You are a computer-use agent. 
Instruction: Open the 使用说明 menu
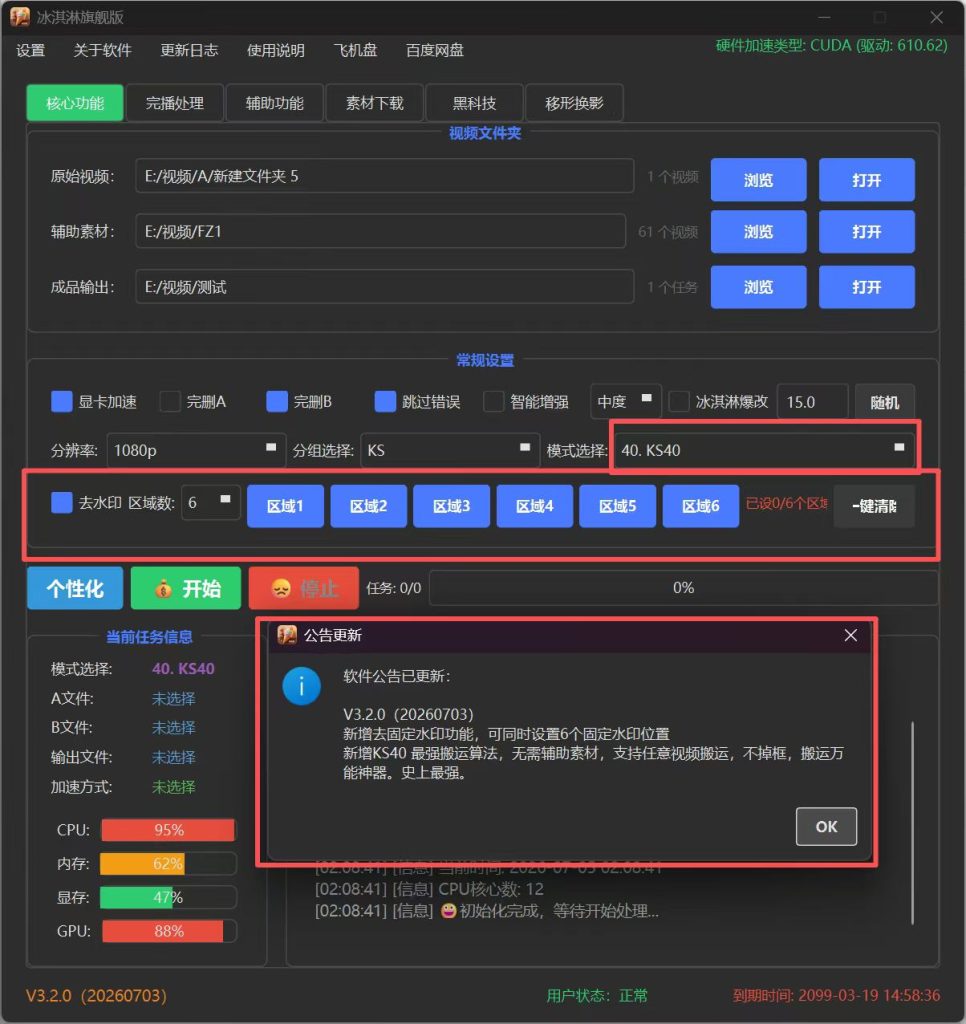tap(276, 50)
